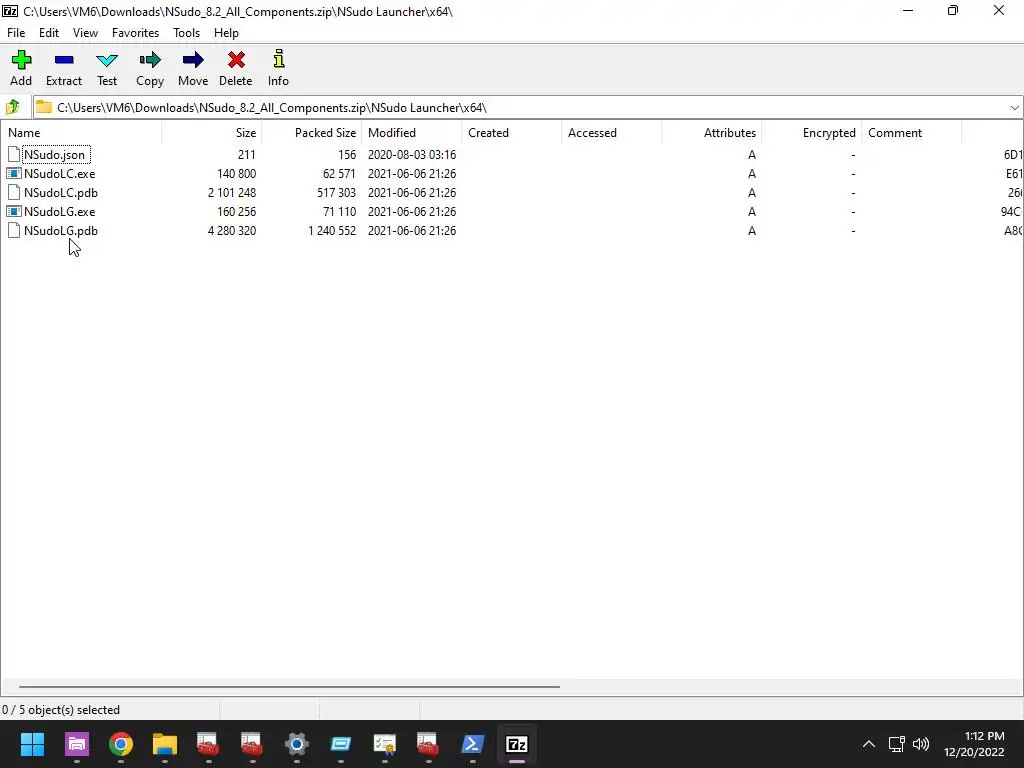
Task: Open PowerShell from the taskbar
Action: coord(472,744)
